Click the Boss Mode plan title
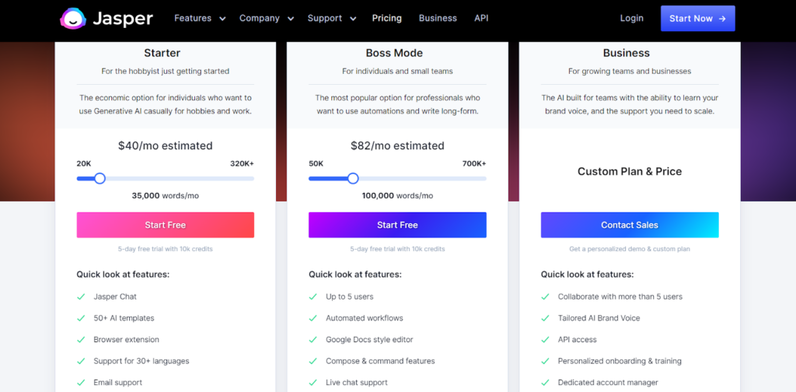796x392 pixels. point(394,53)
